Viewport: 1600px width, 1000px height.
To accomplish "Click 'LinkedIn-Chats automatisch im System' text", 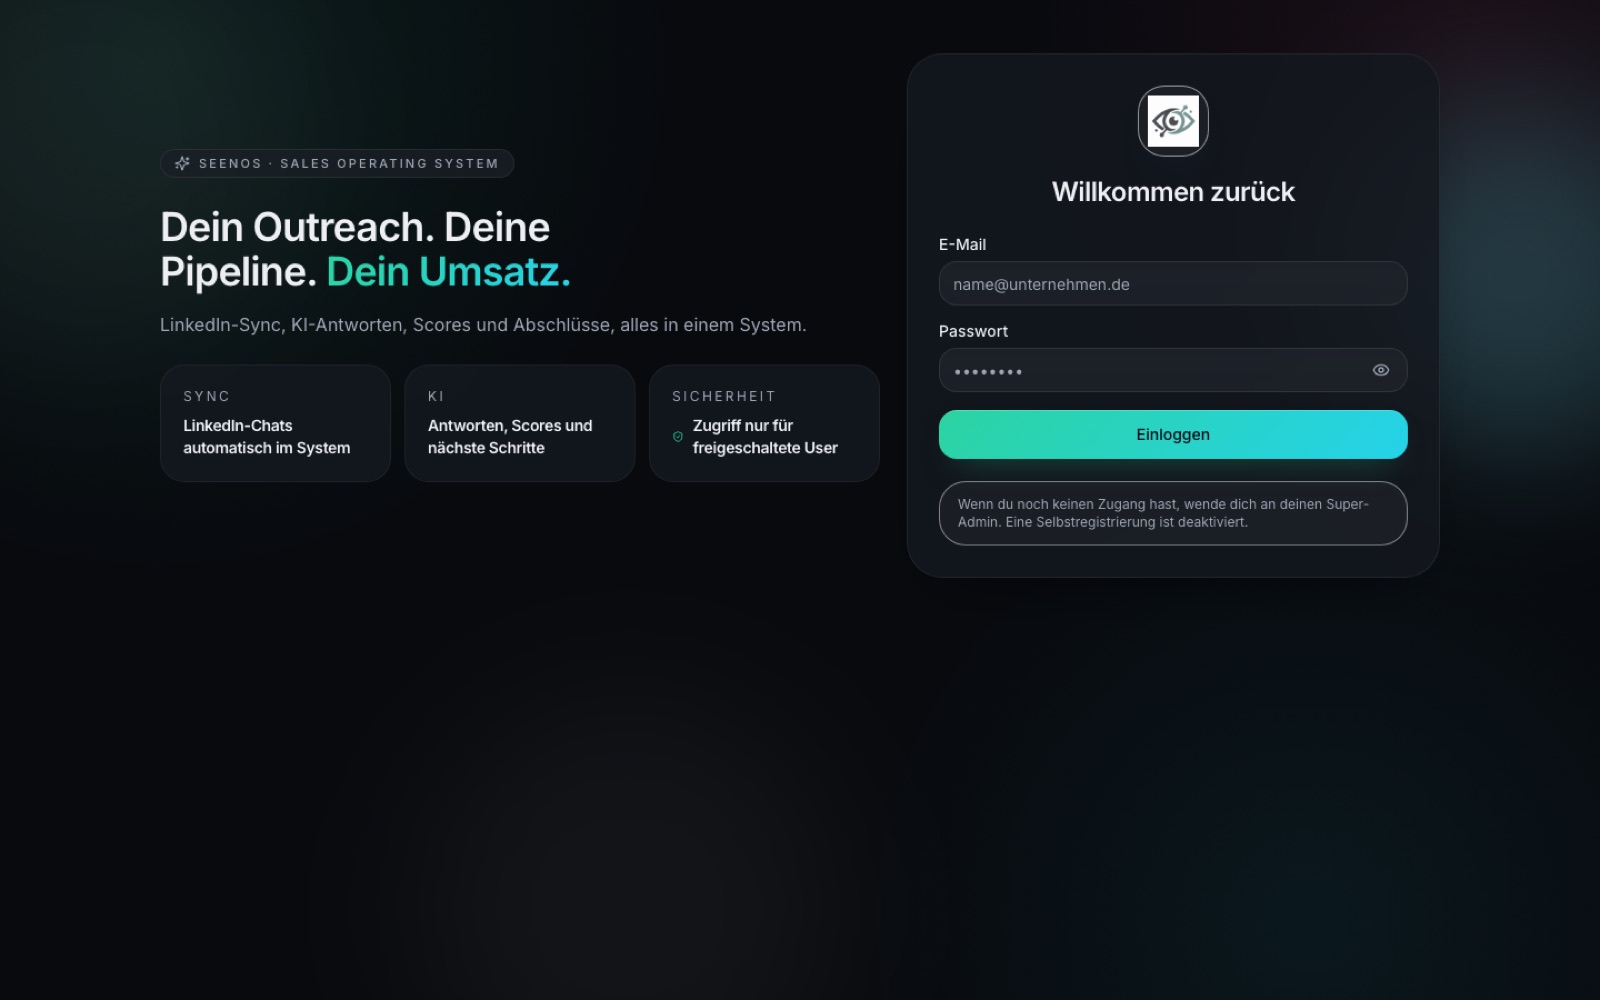I will tap(267, 437).
